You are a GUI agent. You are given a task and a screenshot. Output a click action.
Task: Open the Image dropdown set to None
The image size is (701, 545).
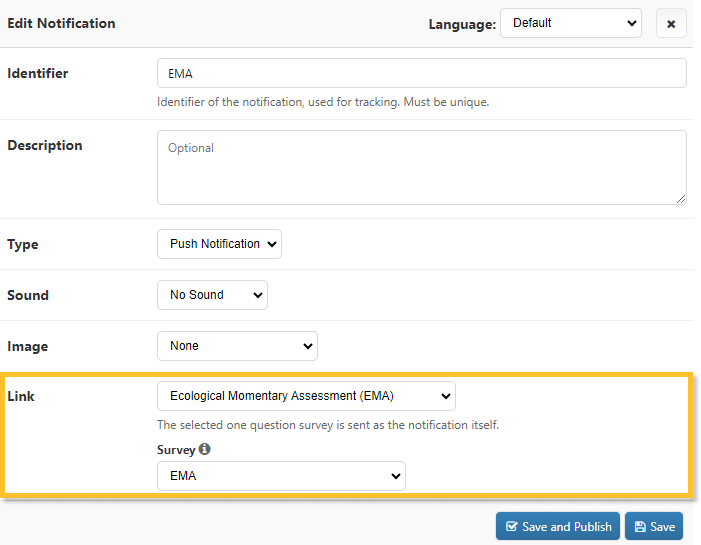[237, 346]
